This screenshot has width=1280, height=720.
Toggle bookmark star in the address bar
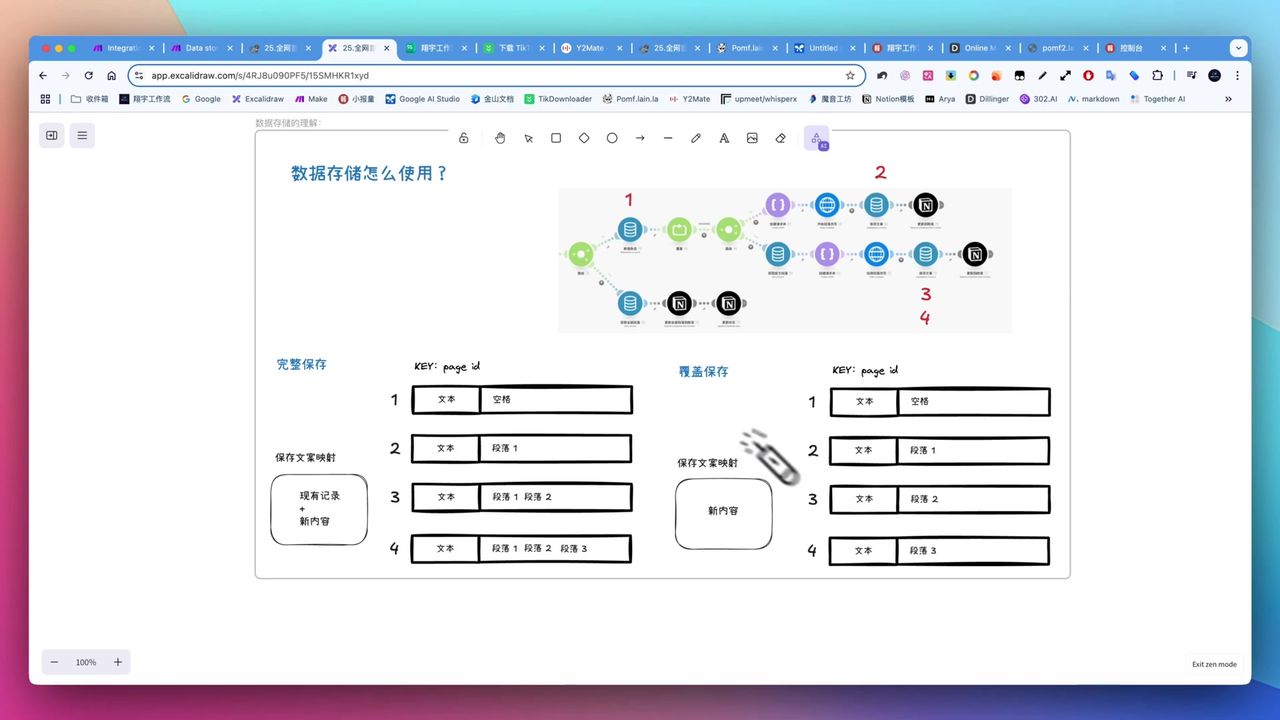coord(849,75)
